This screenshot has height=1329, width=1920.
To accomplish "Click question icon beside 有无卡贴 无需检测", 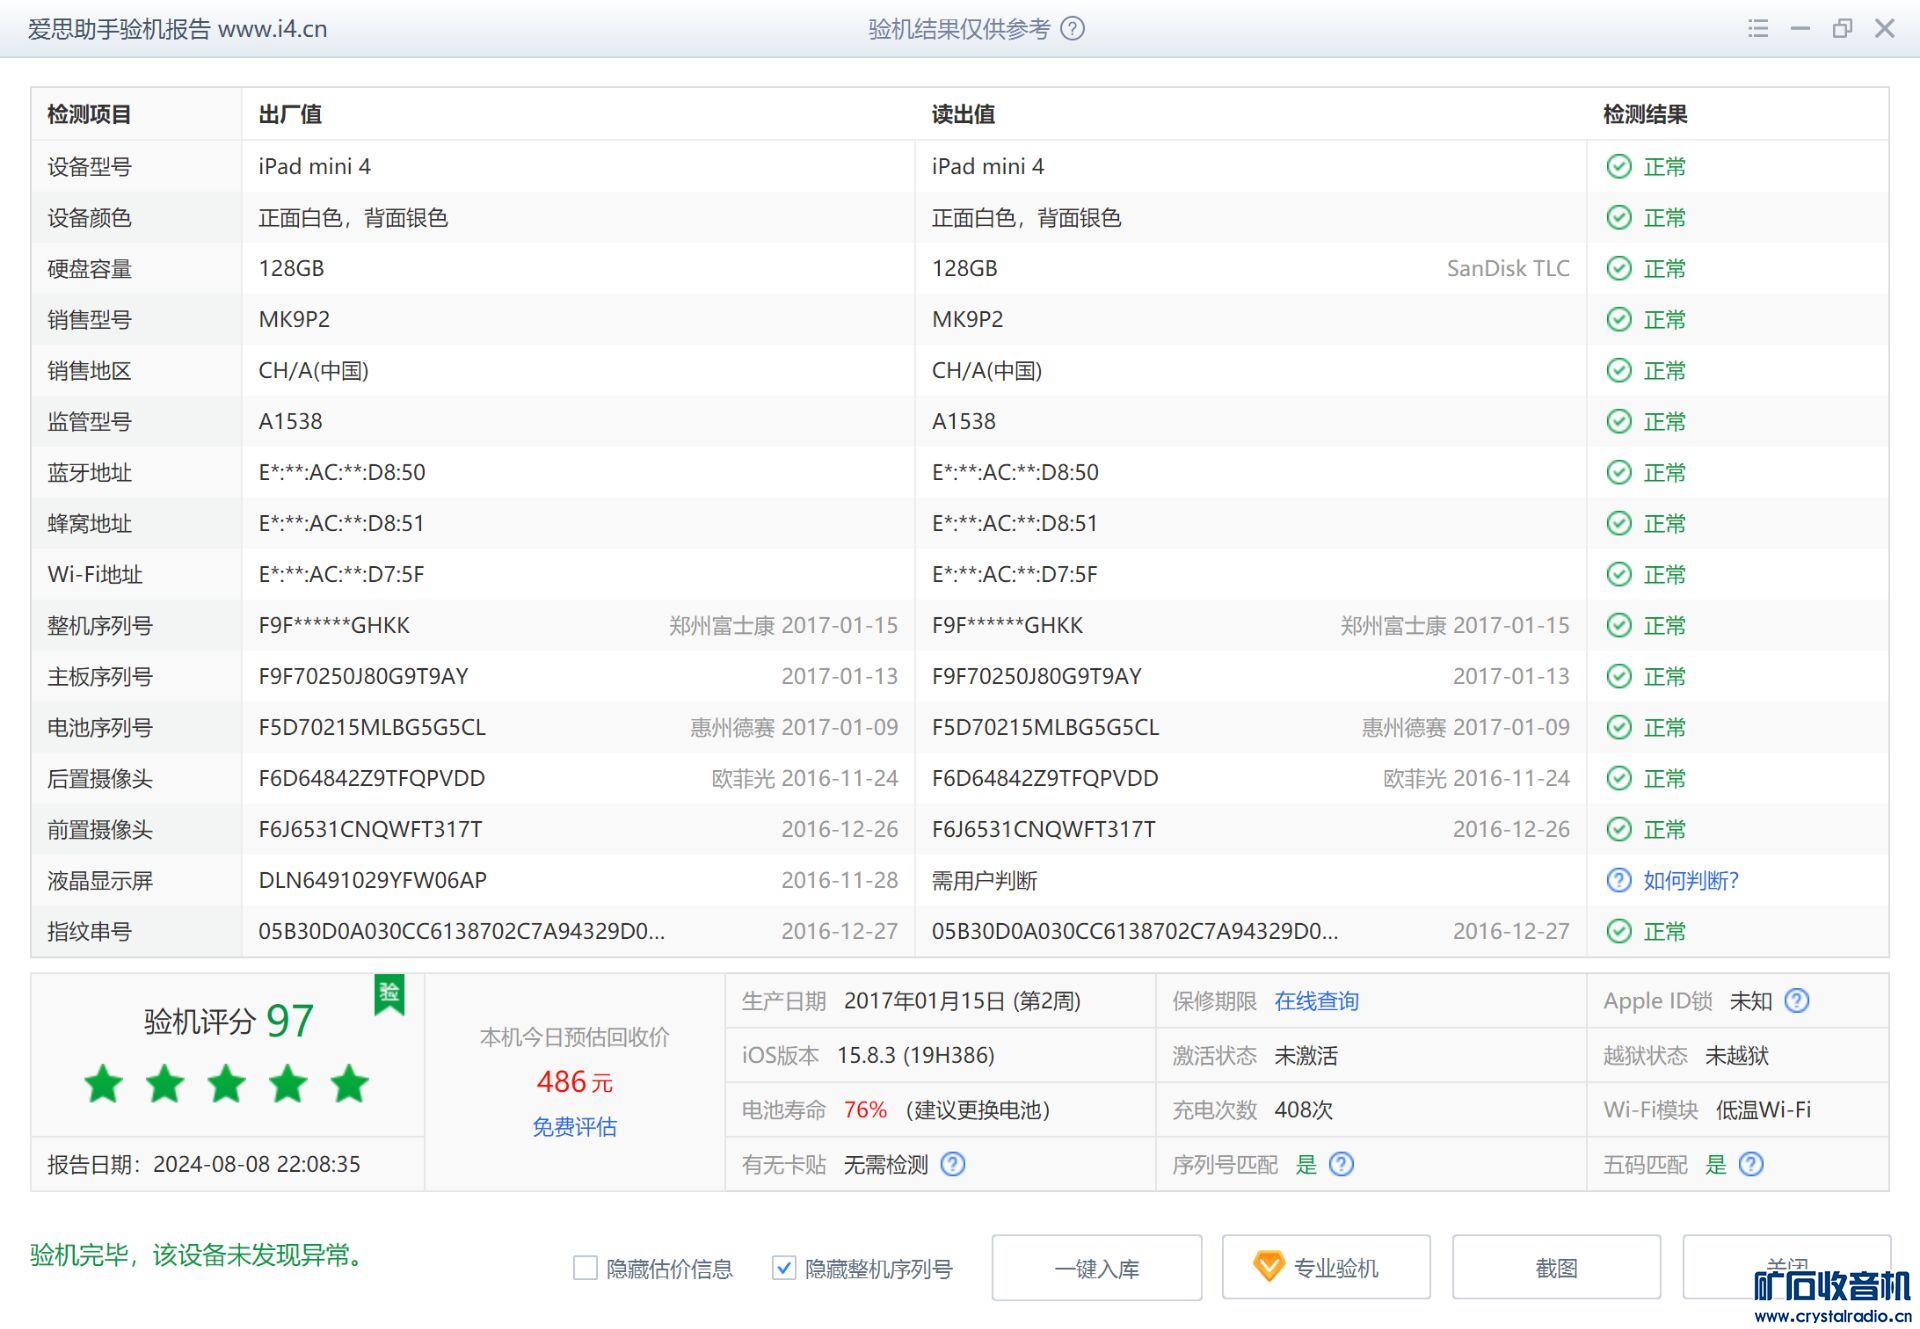I will tap(953, 1164).
